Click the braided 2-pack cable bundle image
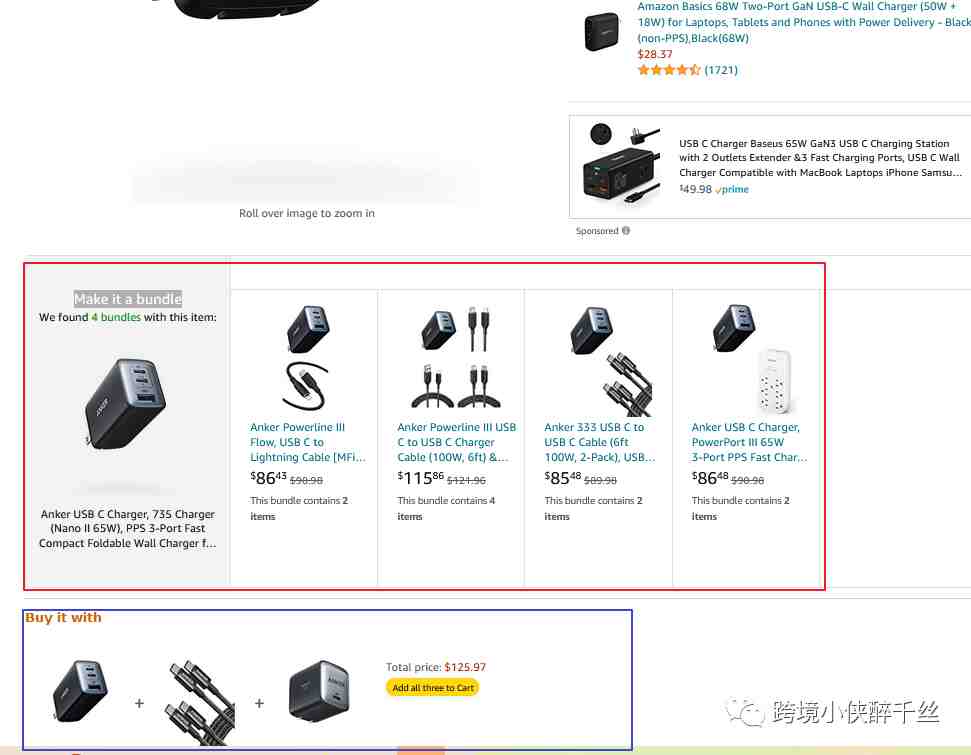Screen dimensions: 971x755 click(611, 360)
